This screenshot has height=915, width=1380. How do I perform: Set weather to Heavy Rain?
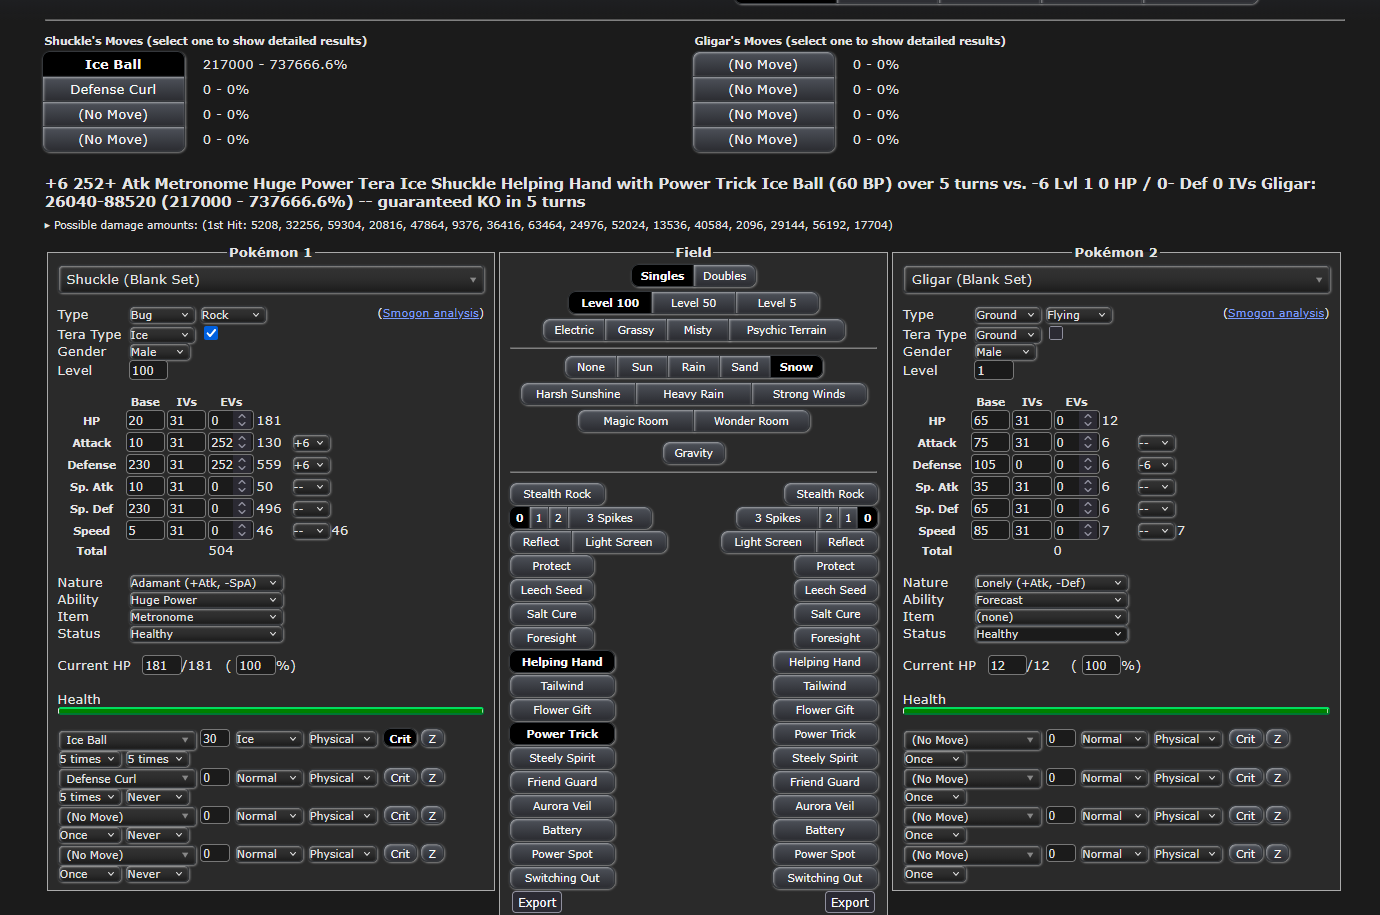click(x=693, y=394)
